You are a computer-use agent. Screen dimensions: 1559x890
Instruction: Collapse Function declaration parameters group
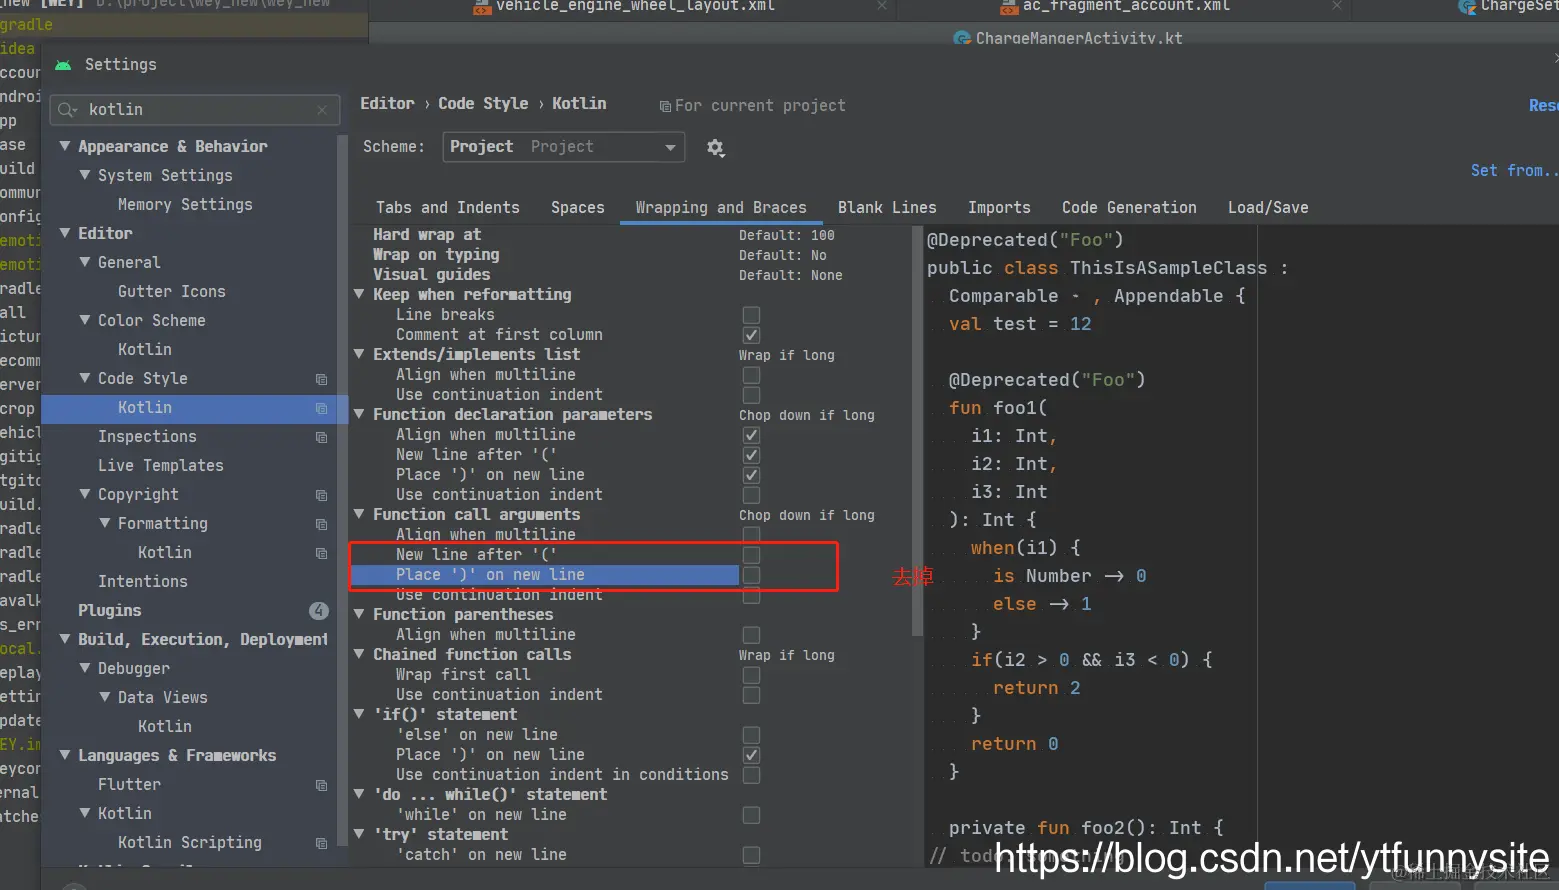[359, 415]
